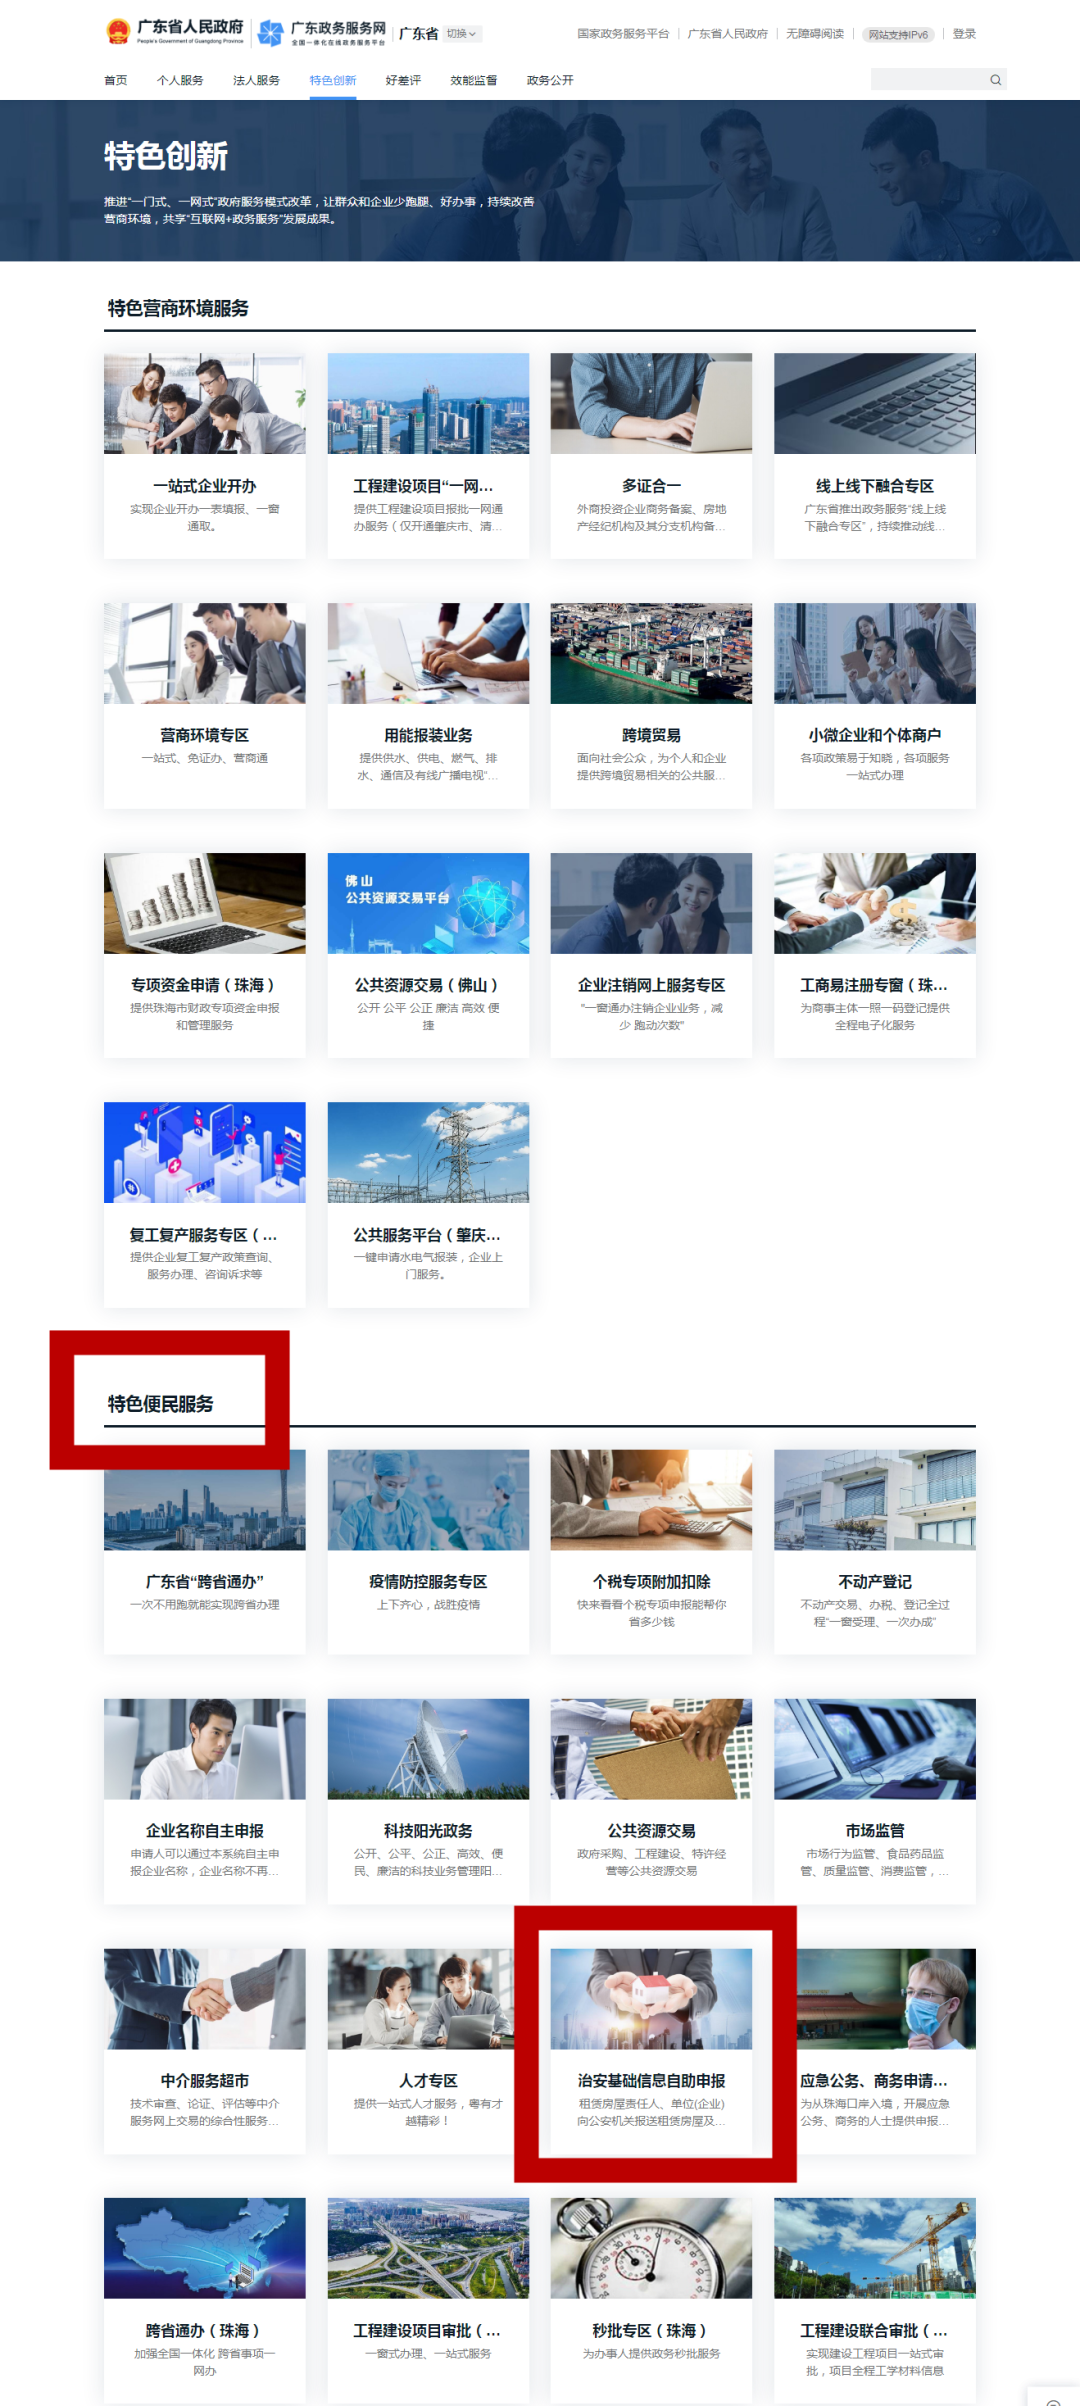The width and height of the screenshot is (1080, 2406).
Task: Switch to the 个人服务 tab
Action: (180, 80)
